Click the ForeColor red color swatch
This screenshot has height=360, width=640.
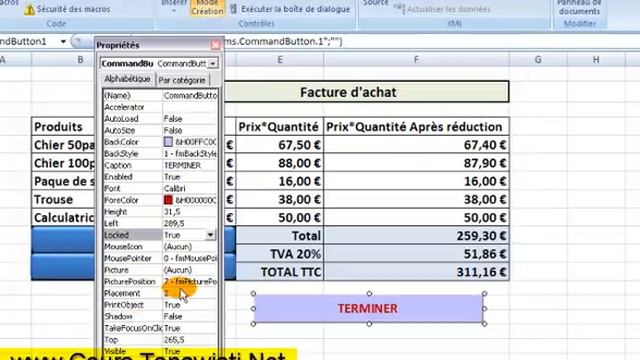[x=168, y=200]
